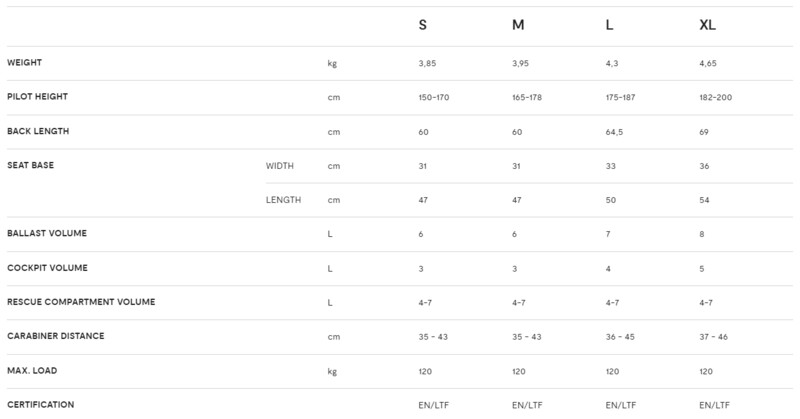Viewport: 800px width, 419px height.
Task: Click the PILOT HEIGHT row label
Action: tap(37, 96)
